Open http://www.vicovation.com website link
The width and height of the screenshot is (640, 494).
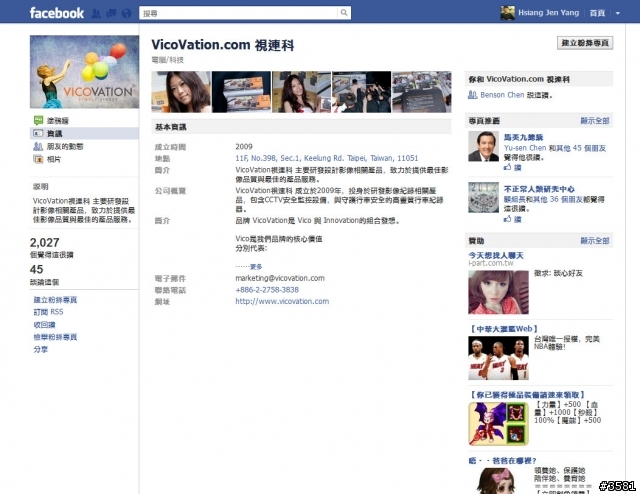point(282,301)
